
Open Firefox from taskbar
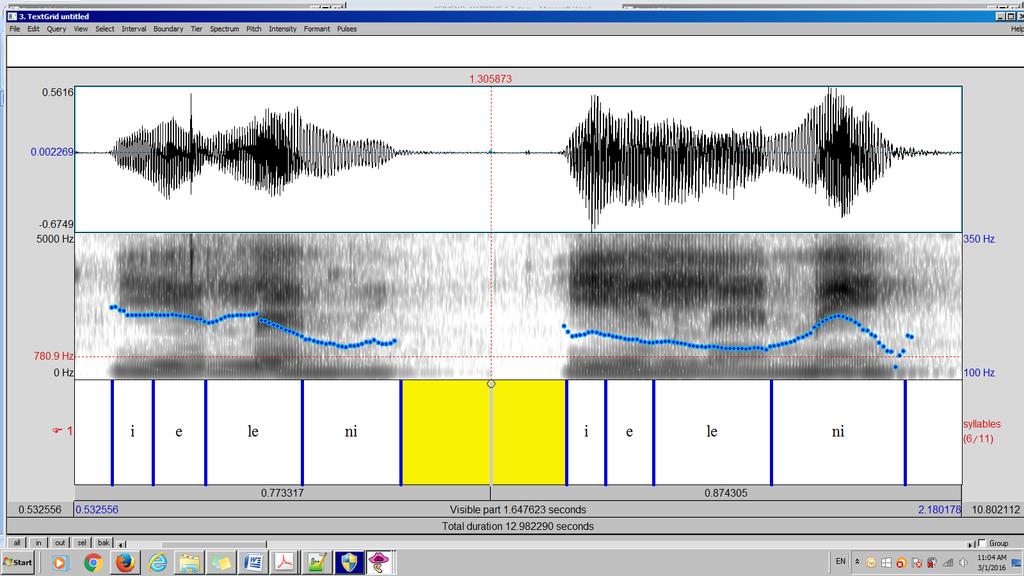[x=125, y=562]
